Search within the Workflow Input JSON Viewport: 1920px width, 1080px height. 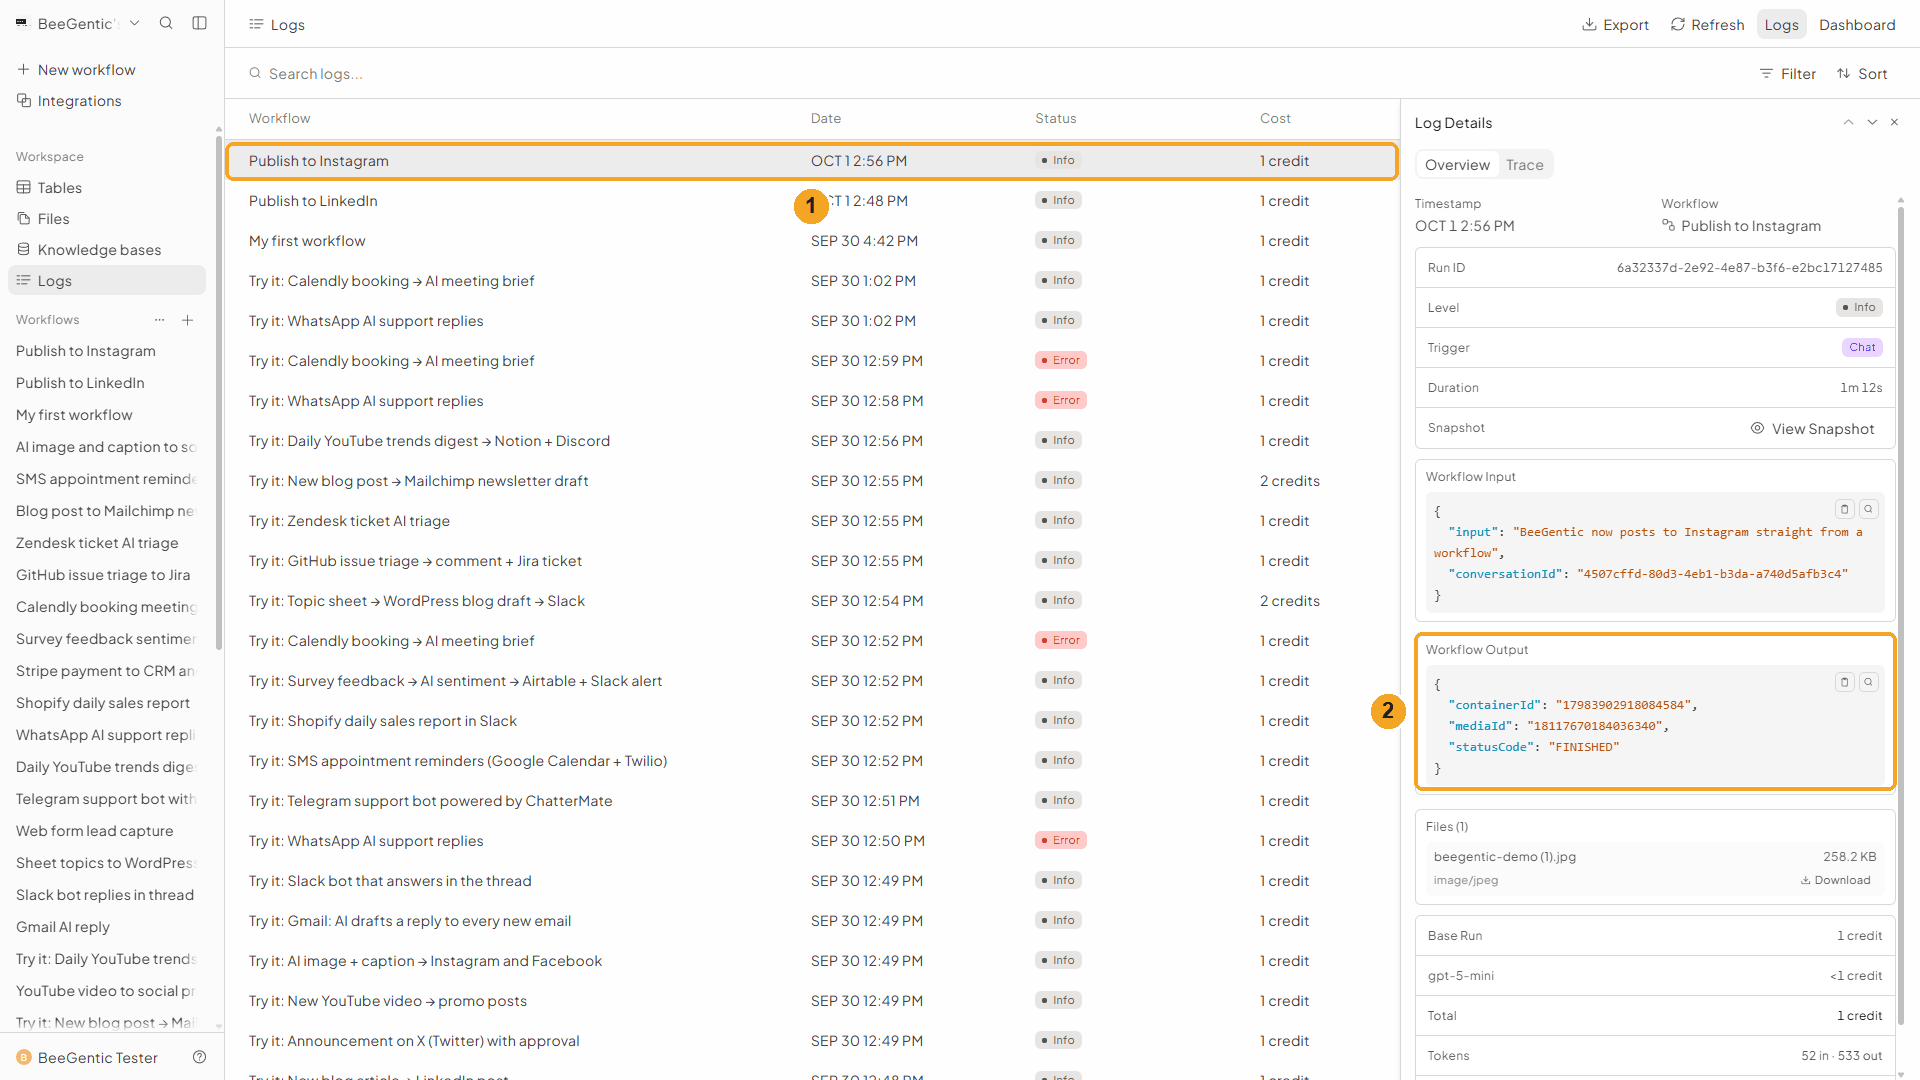pyautogui.click(x=1868, y=509)
